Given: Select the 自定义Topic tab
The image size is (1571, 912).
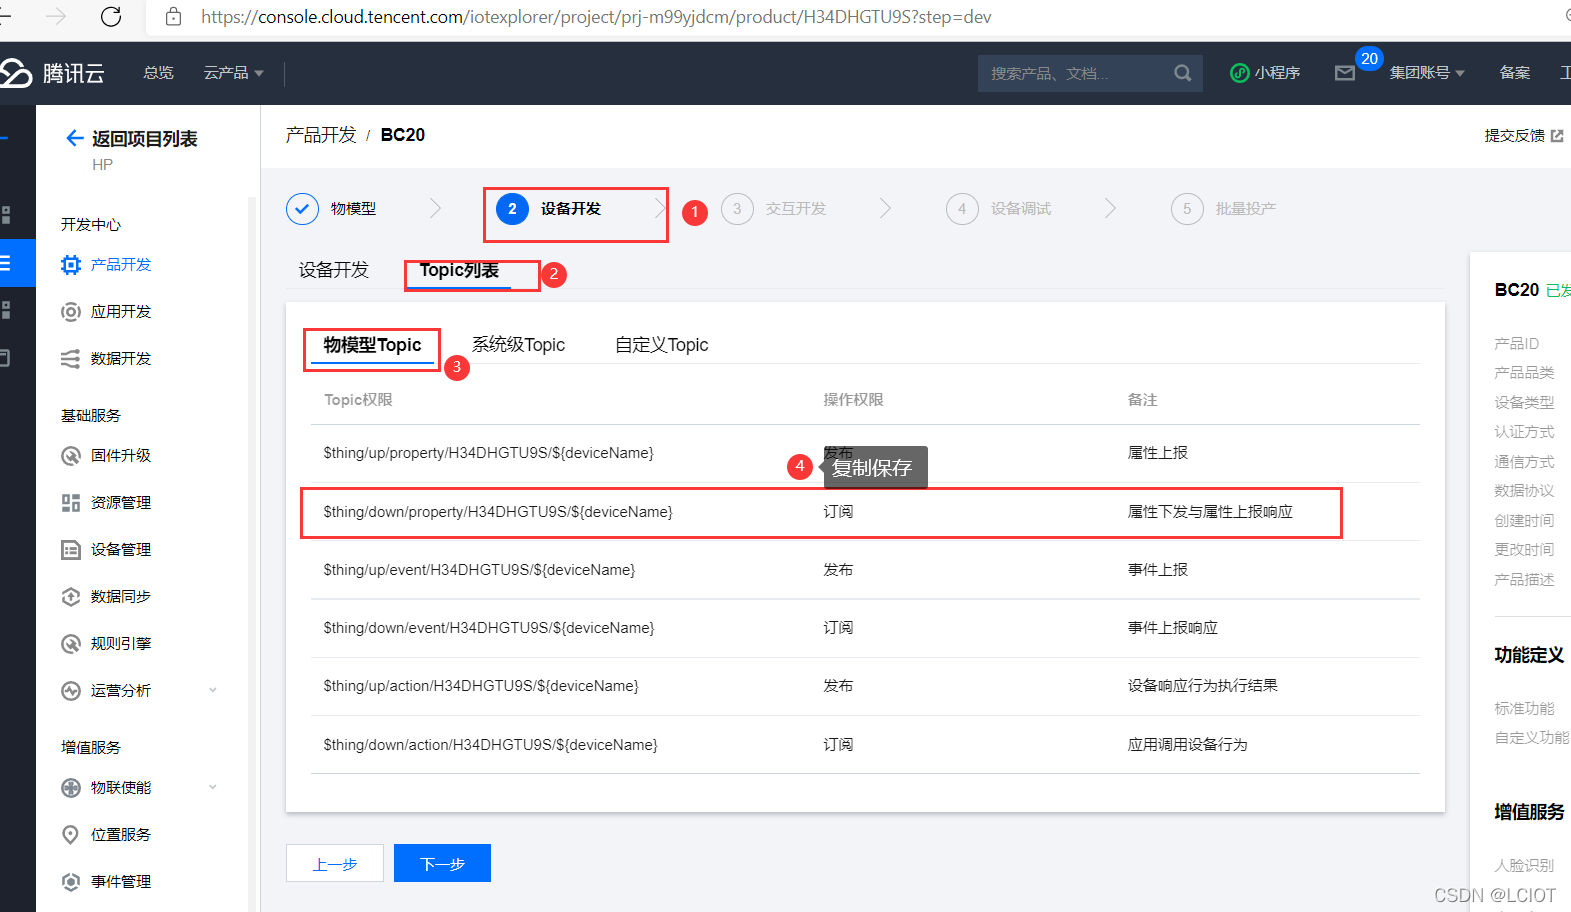Looking at the screenshot, I should pyautogui.click(x=661, y=345).
